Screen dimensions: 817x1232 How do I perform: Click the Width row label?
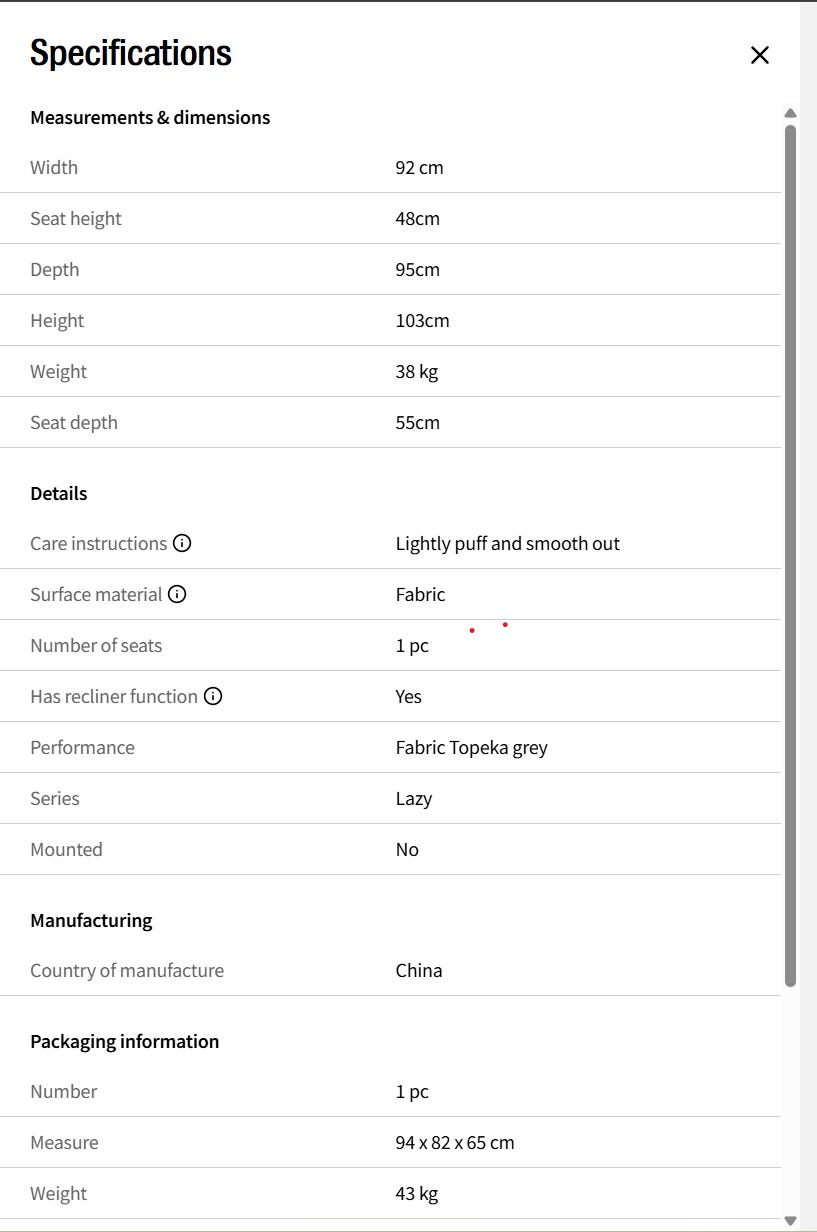(54, 167)
